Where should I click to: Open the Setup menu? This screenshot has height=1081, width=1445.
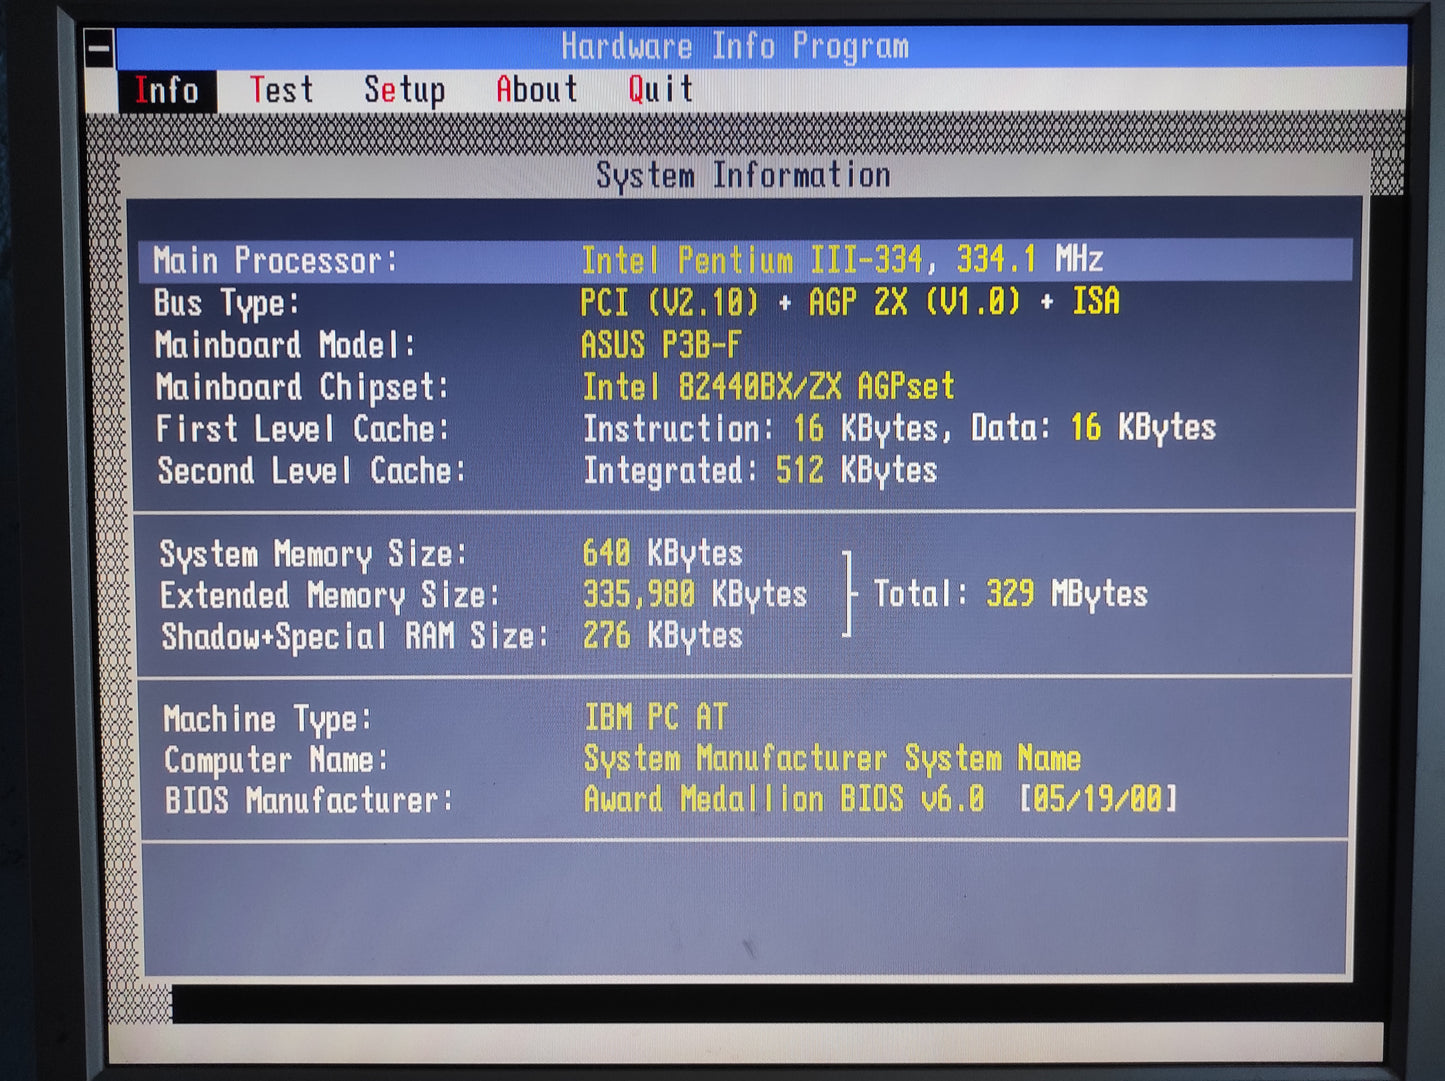pos(405,90)
